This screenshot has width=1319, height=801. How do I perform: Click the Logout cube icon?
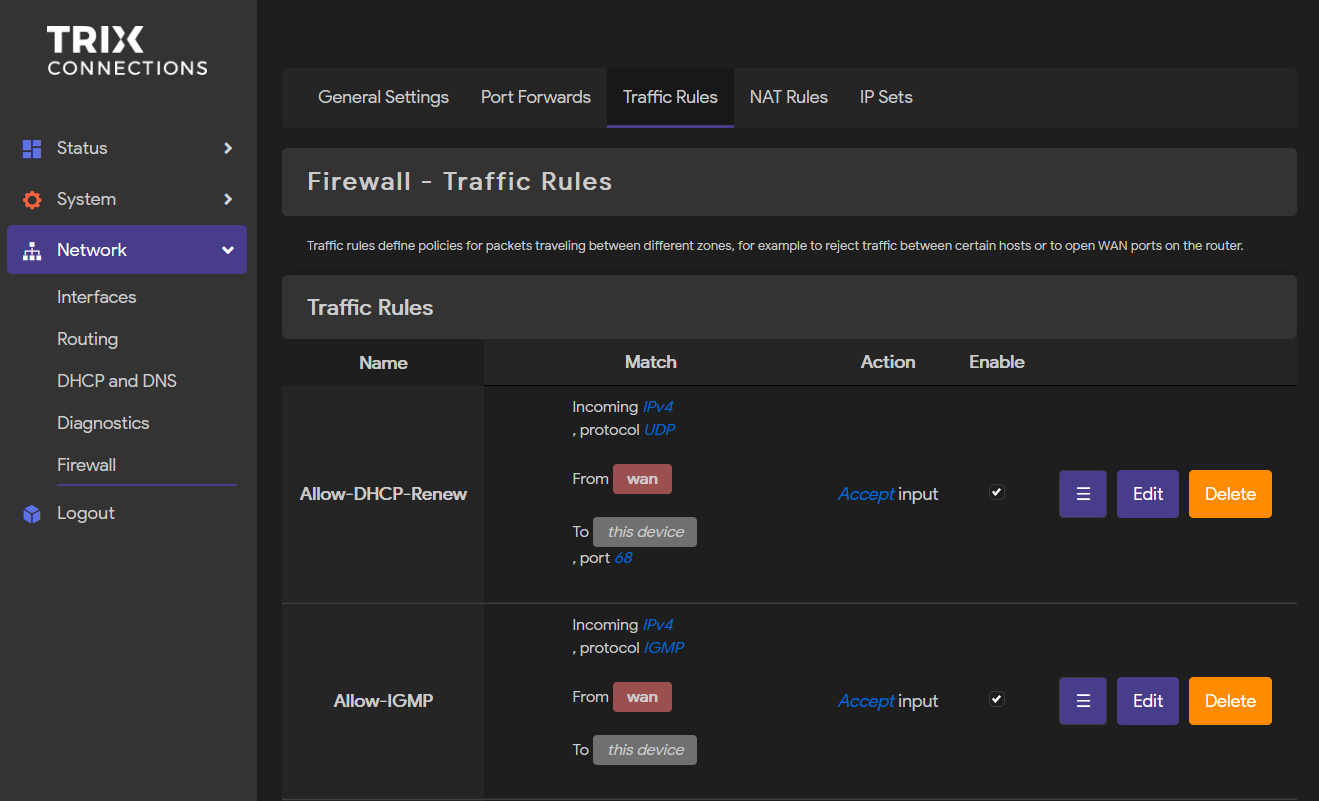30,513
